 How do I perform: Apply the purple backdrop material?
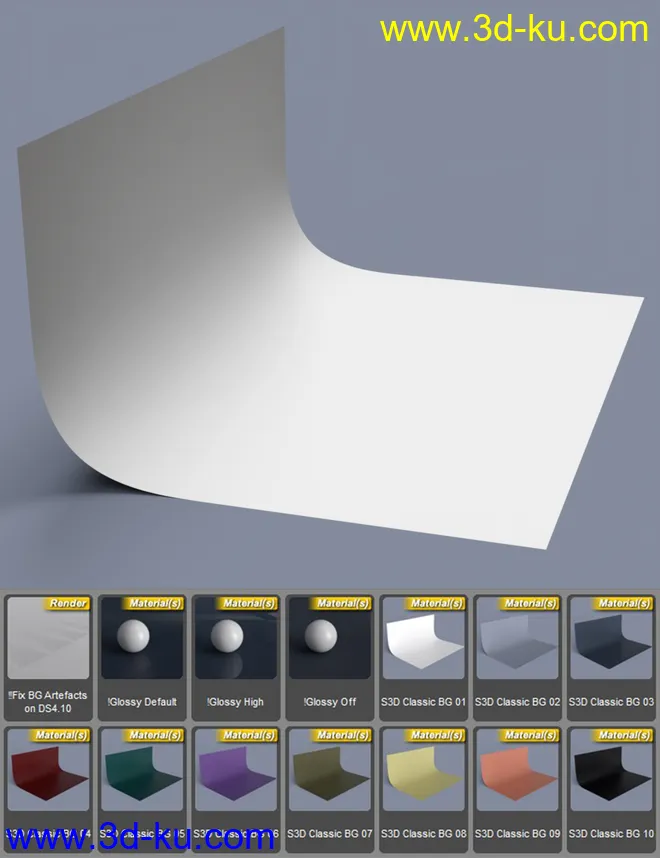tap(236, 778)
